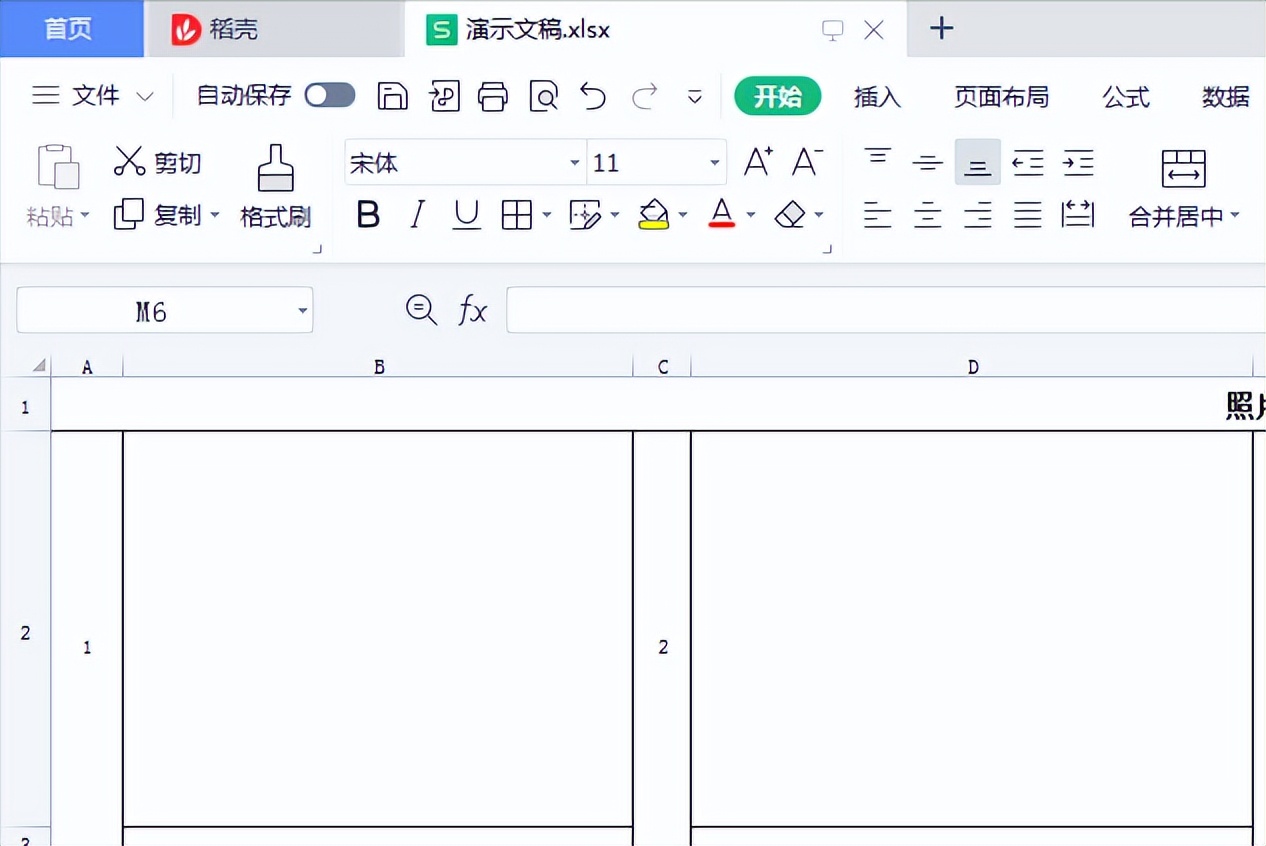The image size is (1266, 846).
Task: Undo the last action
Action: (x=593, y=96)
